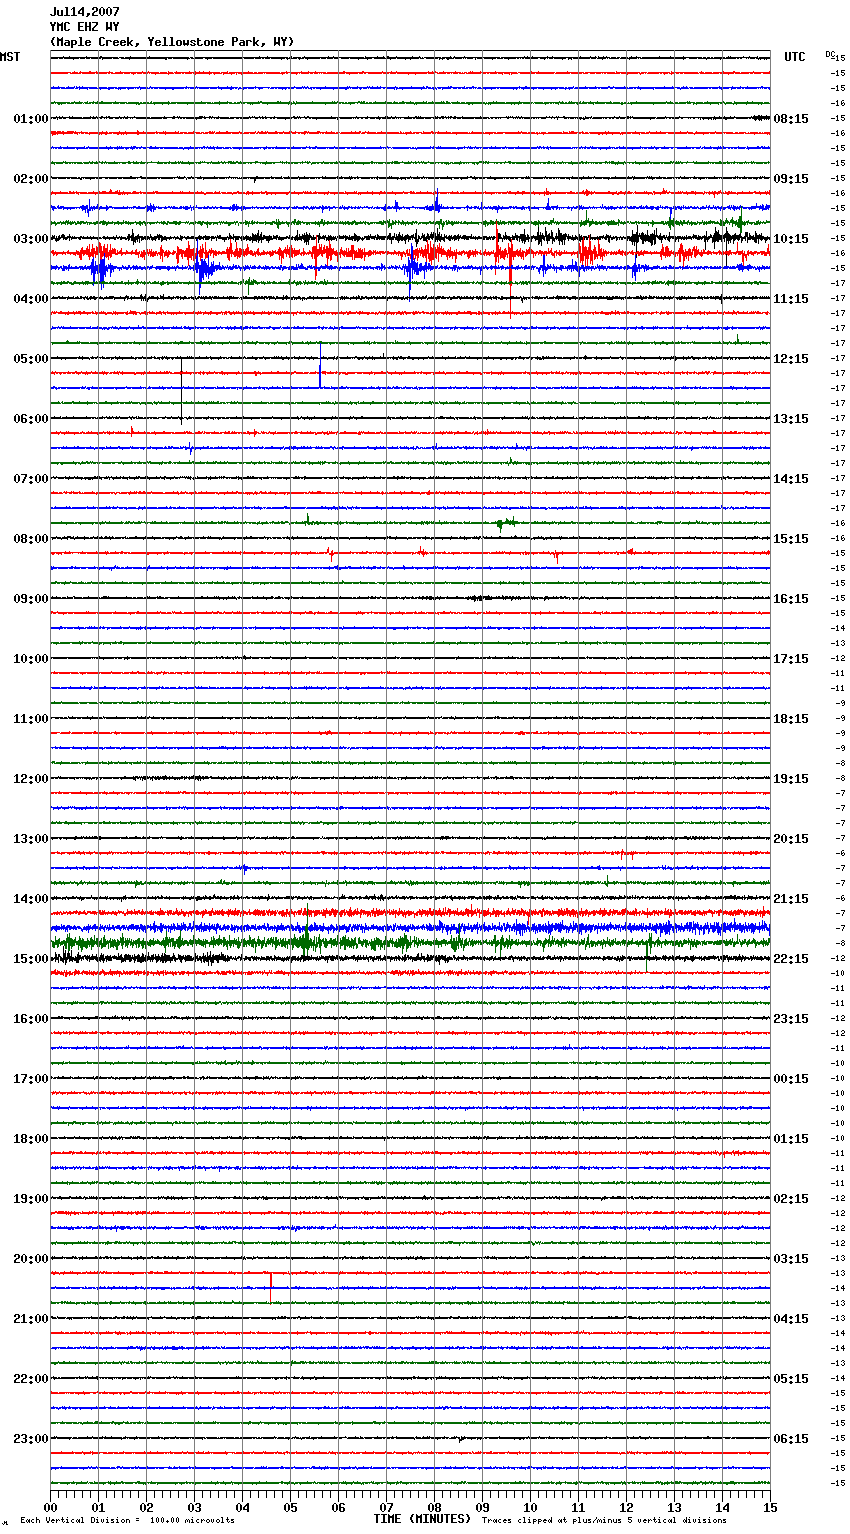Select the 05:15 UTC time label

[x=791, y=1379]
